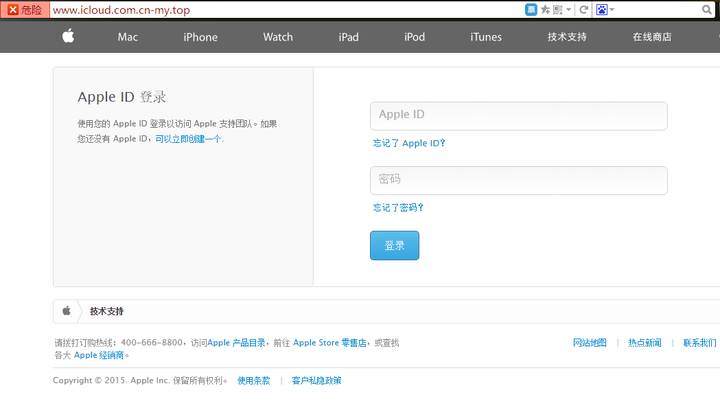Click the magnifier search icon
720x410 pixels.
[x=706, y=10]
